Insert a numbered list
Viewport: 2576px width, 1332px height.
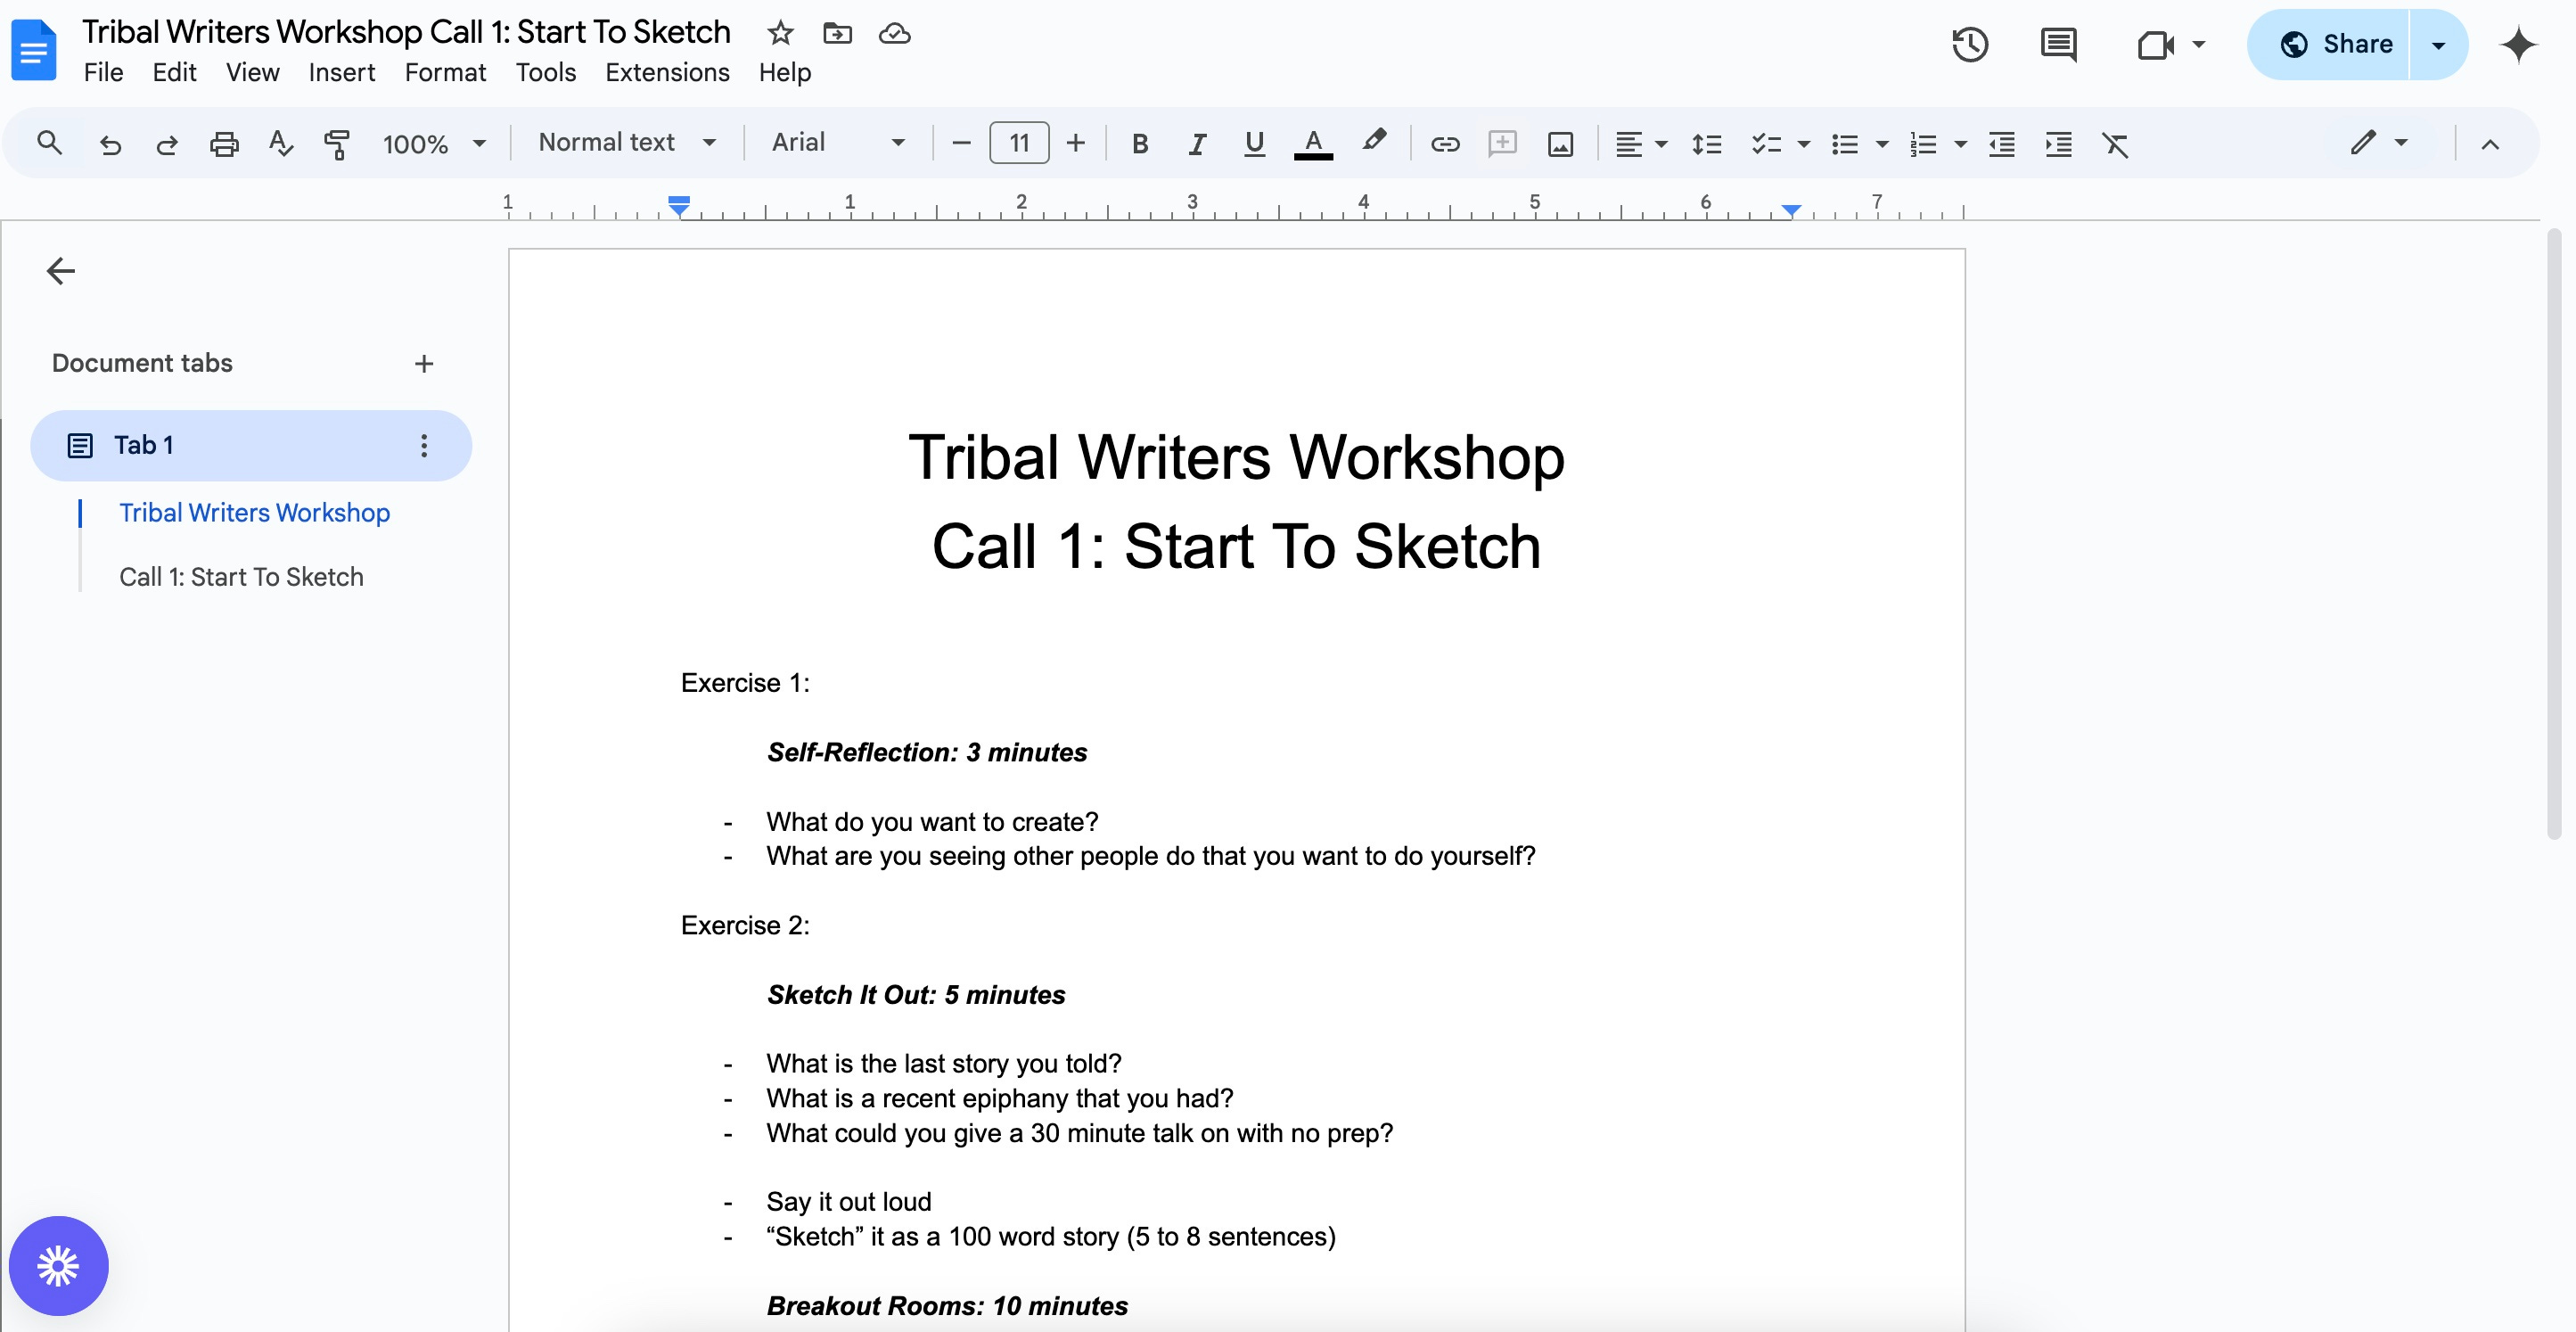click(x=1923, y=144)
